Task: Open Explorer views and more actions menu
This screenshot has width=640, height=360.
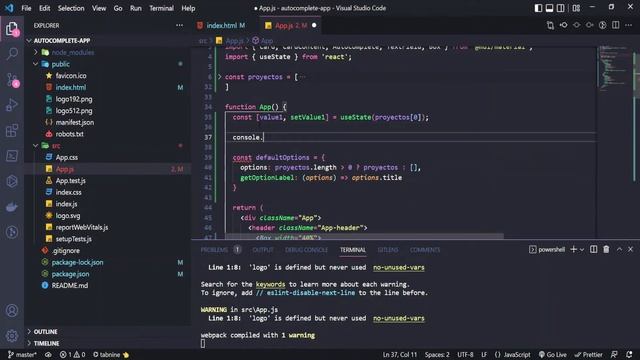Action: click(179, 25)
